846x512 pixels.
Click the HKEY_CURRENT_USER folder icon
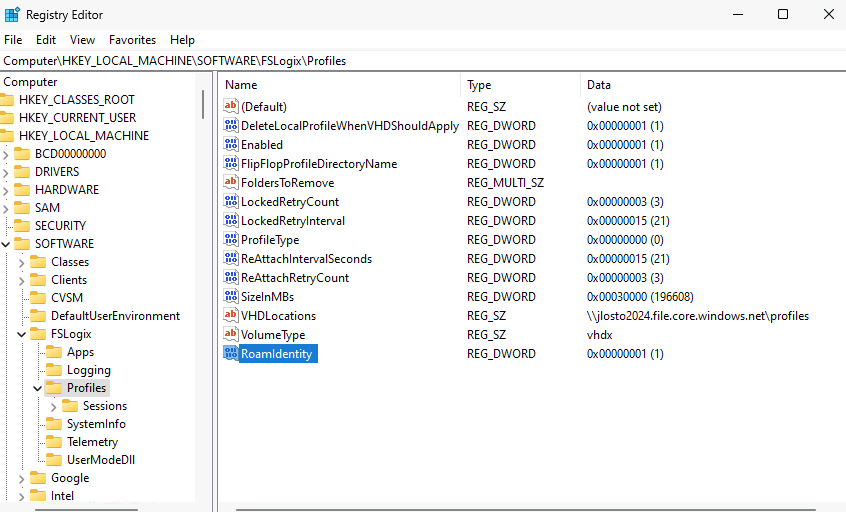pos(6,118)
